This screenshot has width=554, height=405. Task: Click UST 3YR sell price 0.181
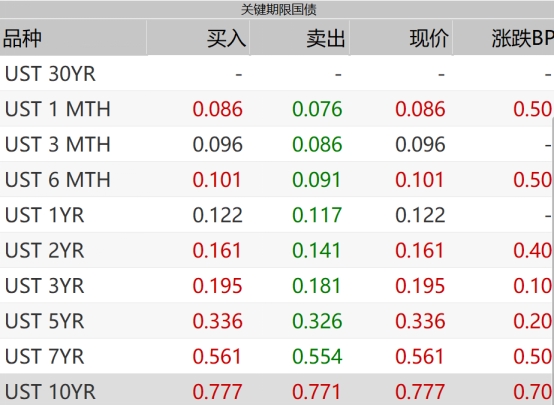(x=316, y=286)
